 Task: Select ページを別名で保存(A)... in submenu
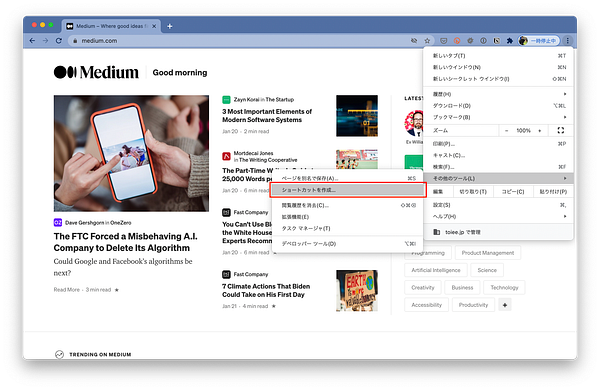click(347, 178)
